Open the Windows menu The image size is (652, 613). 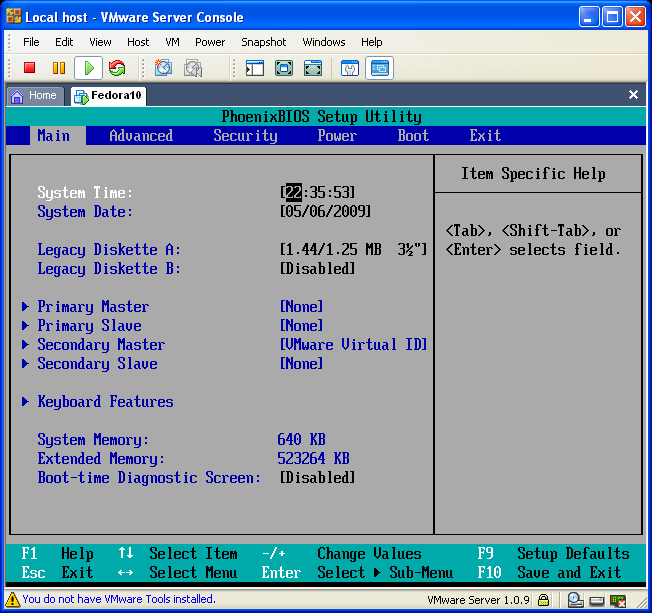[324, 42]
